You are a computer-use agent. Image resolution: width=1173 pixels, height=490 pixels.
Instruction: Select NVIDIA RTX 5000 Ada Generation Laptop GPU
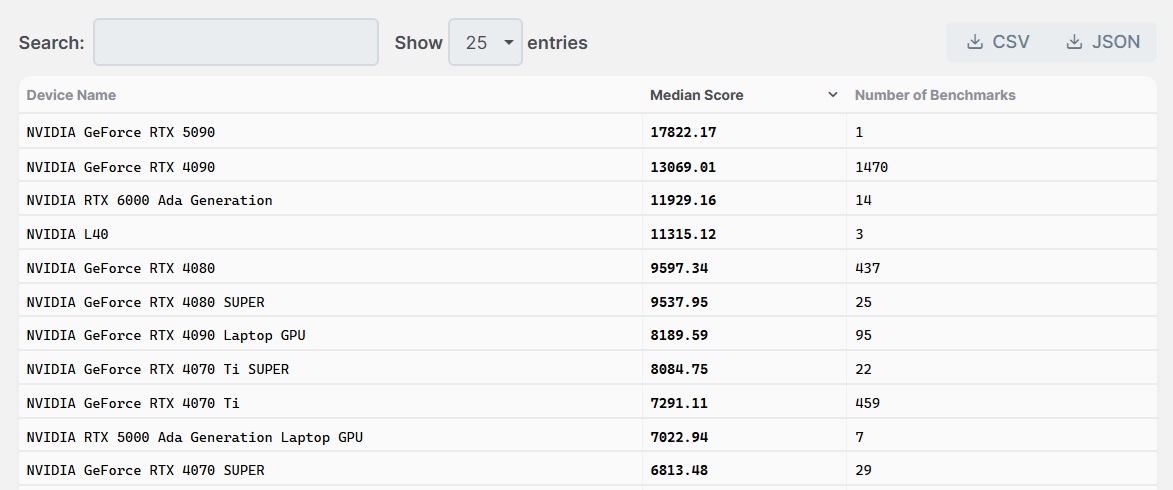pyautogui.click(x=194, y=437)
